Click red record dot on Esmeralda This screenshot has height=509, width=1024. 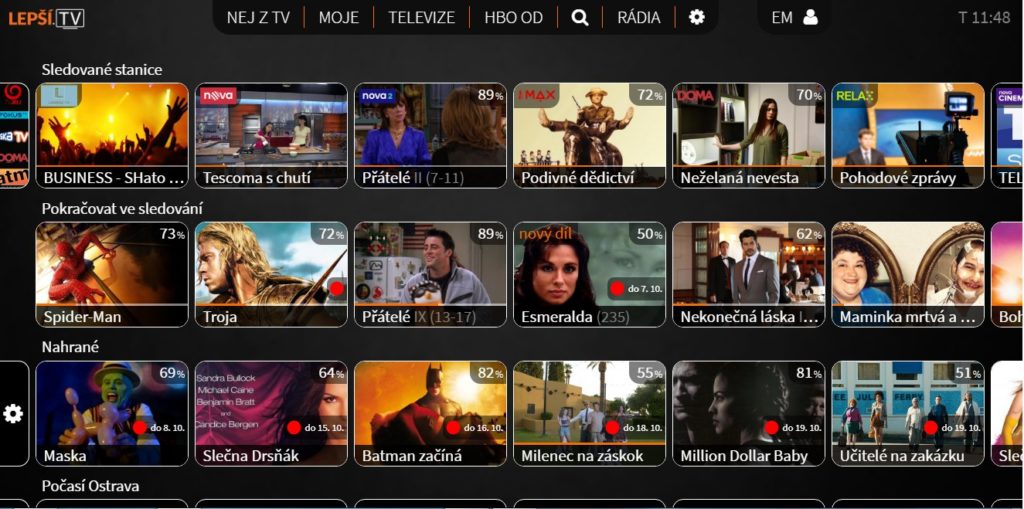pos(617,289)
